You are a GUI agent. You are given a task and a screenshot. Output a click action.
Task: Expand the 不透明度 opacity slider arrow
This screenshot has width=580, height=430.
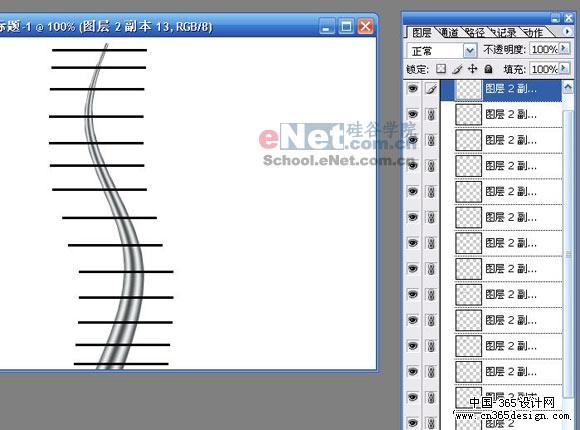(564, 48)
